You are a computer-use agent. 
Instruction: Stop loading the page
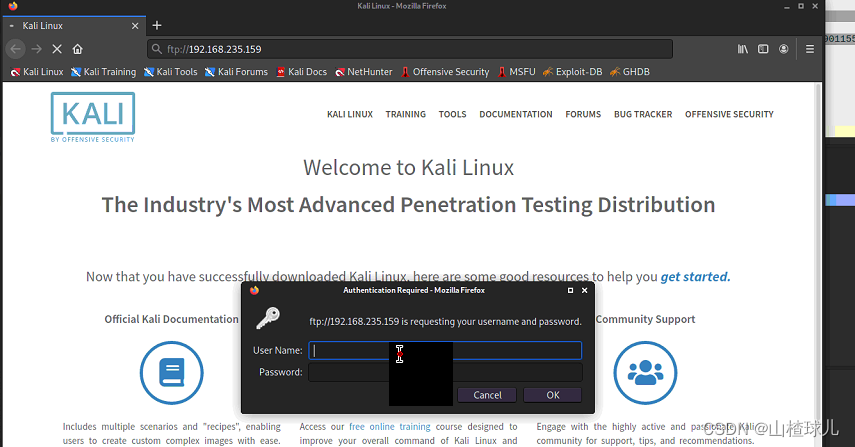57,49
